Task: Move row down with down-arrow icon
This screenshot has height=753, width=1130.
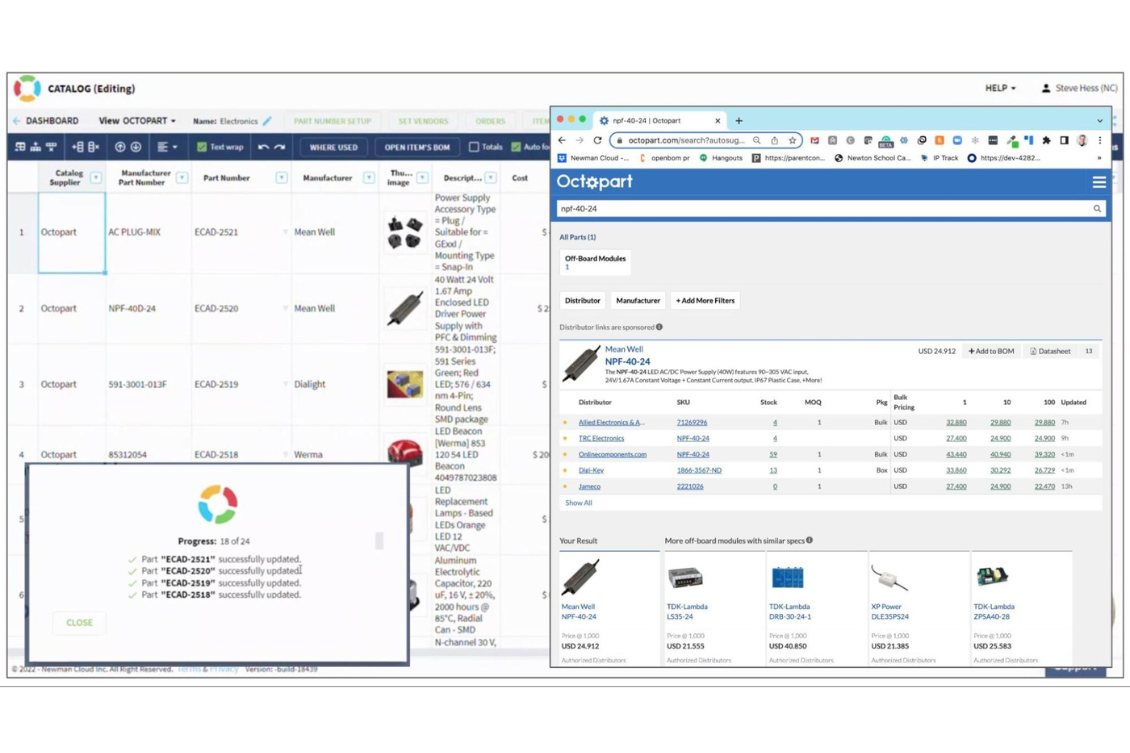Action: [135, 147]
